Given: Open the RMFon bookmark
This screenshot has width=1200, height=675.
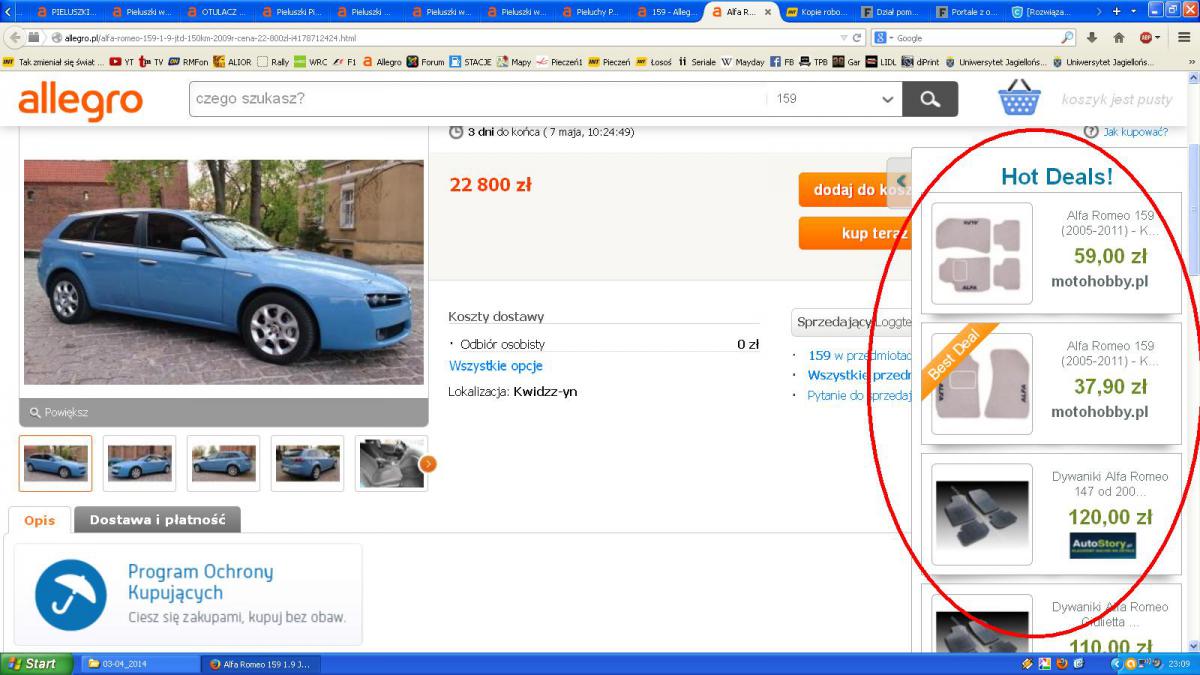Looking at the screenshot, I should point(188,62).
